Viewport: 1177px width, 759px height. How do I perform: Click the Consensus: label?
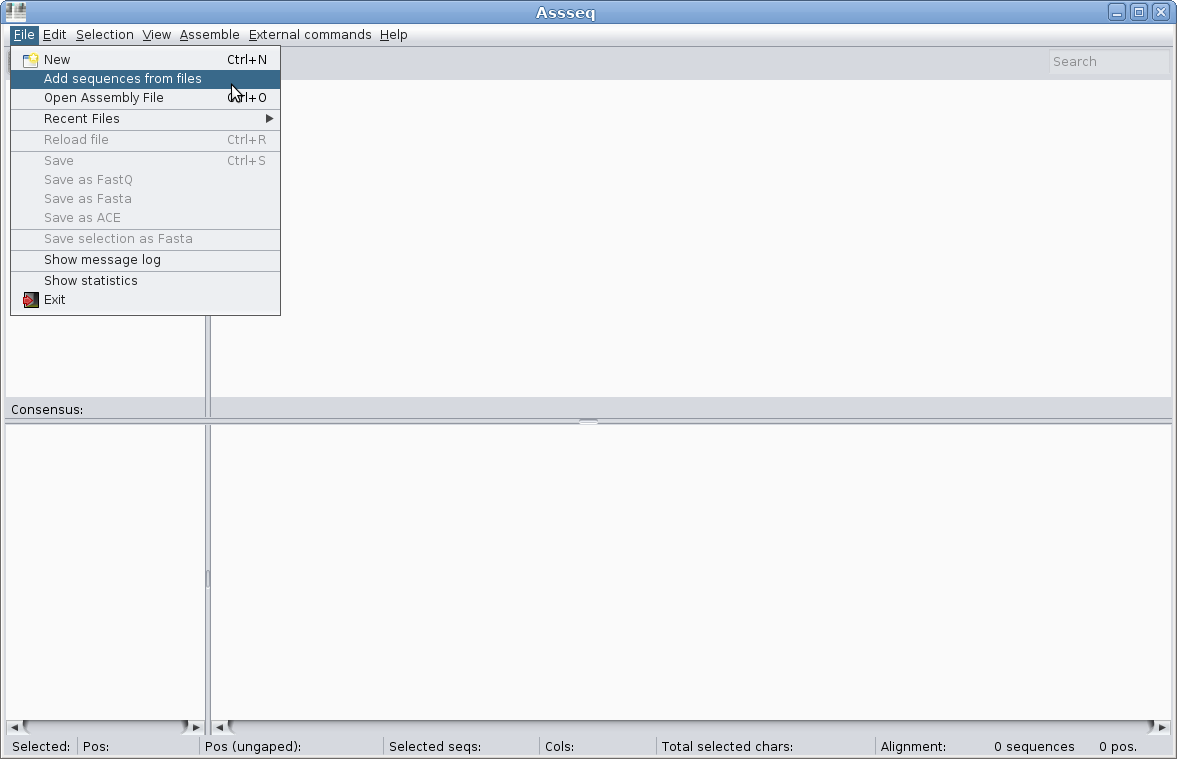[x=47, y=410]
